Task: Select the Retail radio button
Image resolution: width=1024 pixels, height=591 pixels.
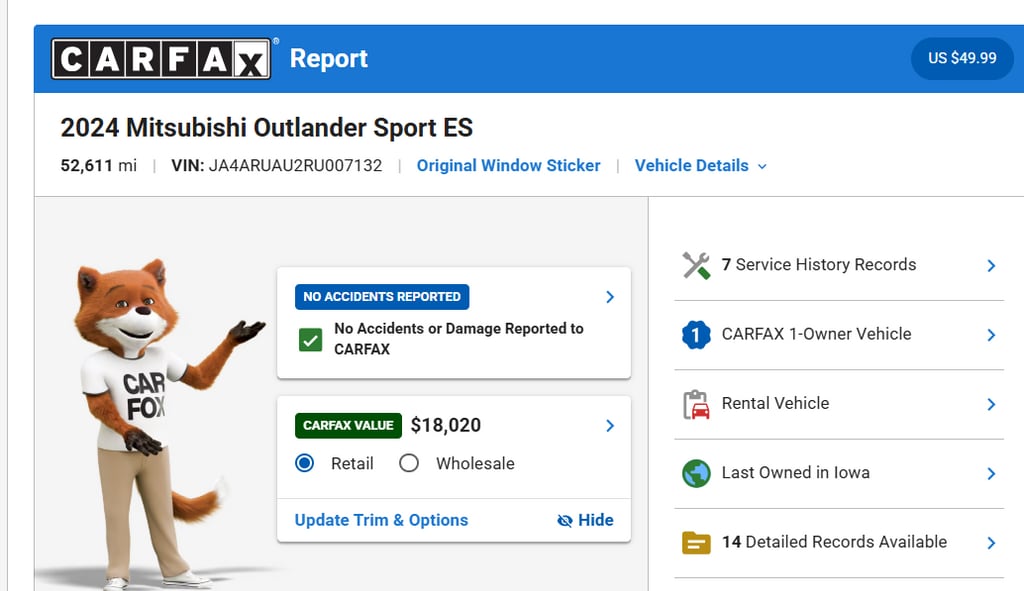Action: (304, 463)
